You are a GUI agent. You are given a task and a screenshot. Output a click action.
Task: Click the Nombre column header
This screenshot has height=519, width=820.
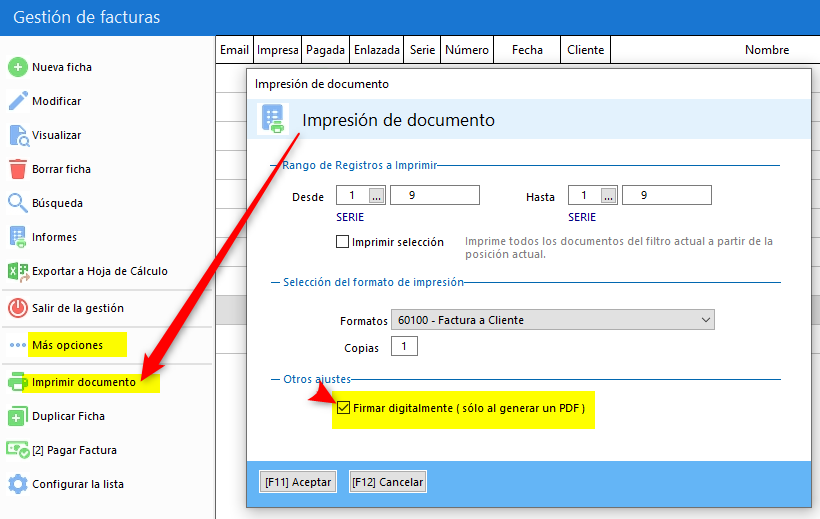(x=767, y=50)
